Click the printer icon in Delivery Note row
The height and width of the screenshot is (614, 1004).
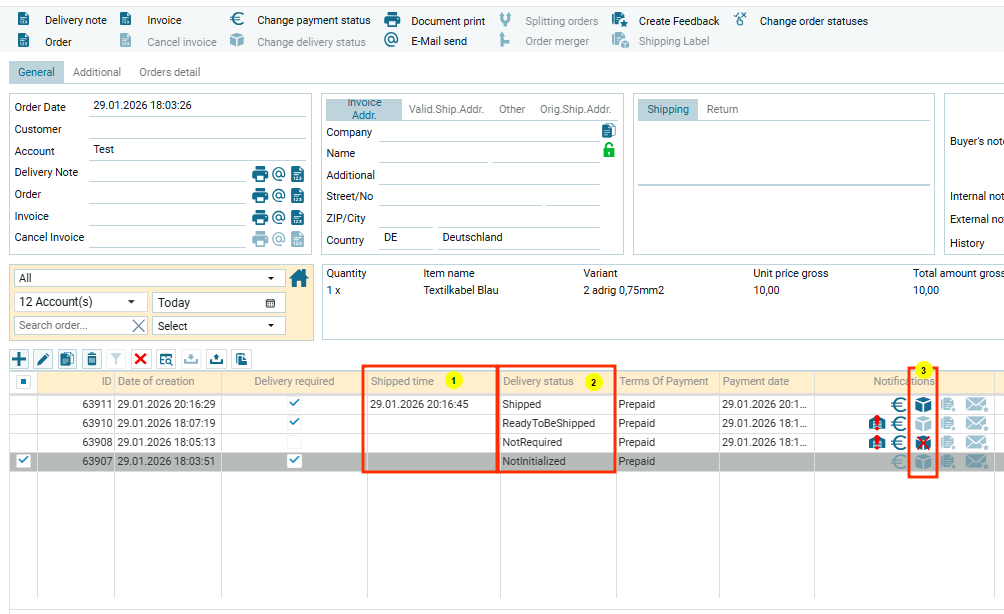(260, 173)
